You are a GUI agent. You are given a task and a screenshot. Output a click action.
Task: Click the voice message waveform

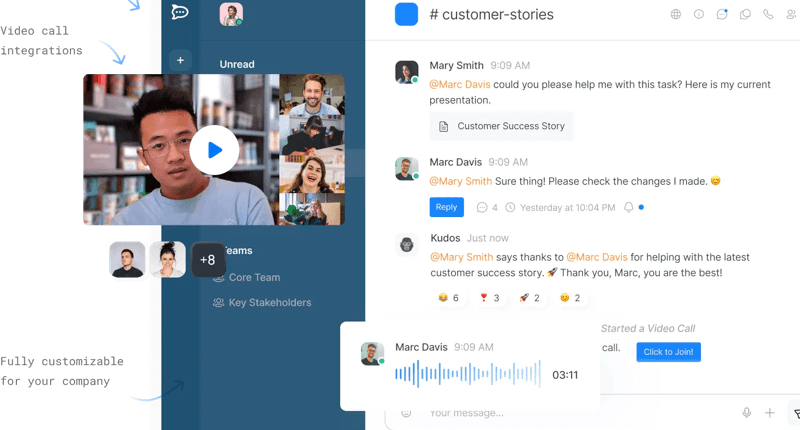[466, 375]
